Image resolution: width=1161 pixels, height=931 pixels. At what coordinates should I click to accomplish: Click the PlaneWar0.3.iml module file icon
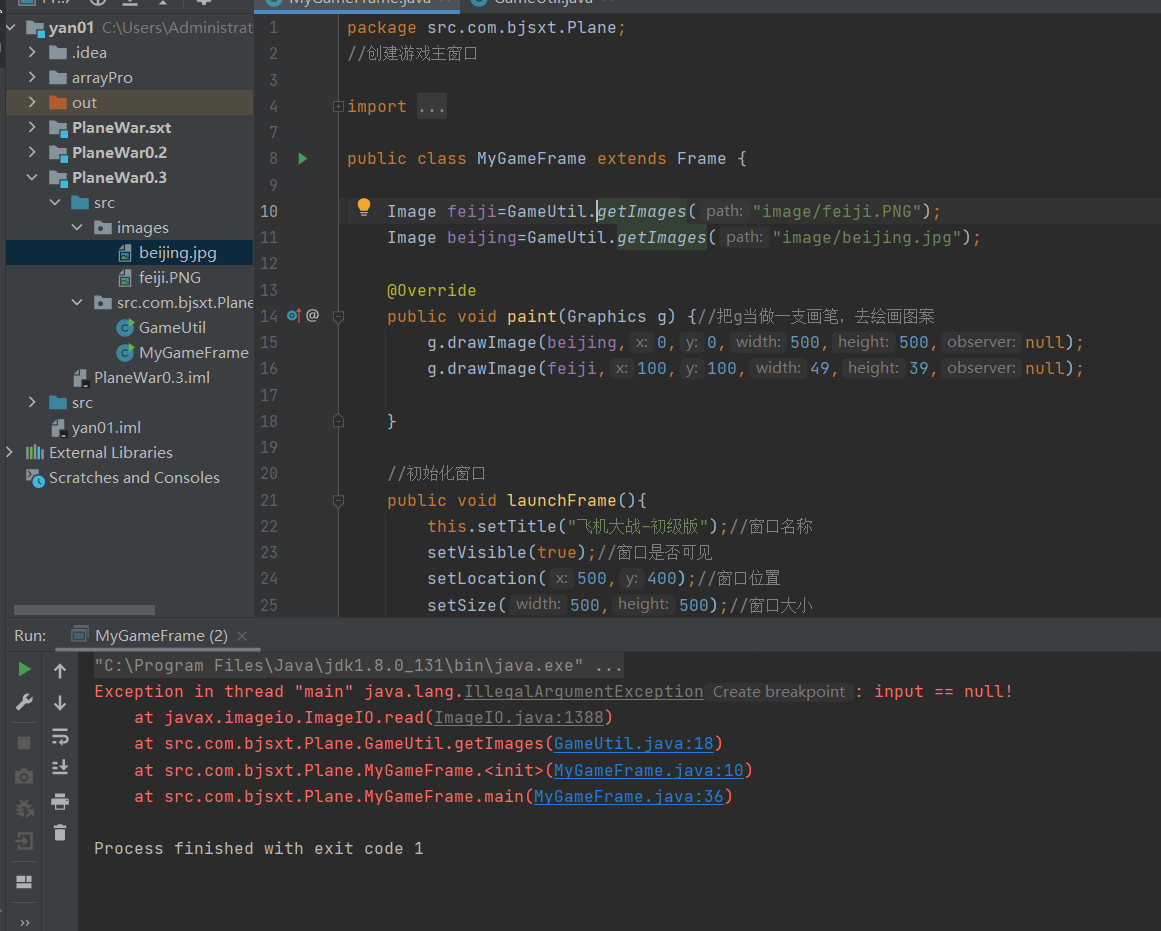click(81, 378)
